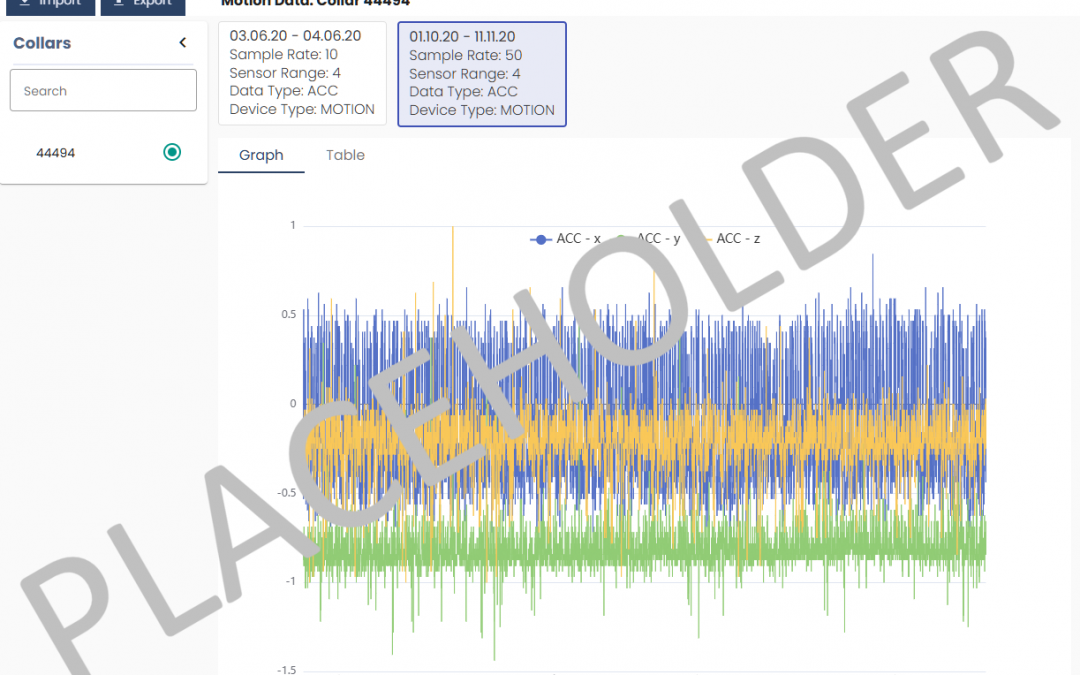1080x675 pixels.
Task: Click the yellow ACC - z legend marker
Action: pyautogui.click(x=702, y=239)
